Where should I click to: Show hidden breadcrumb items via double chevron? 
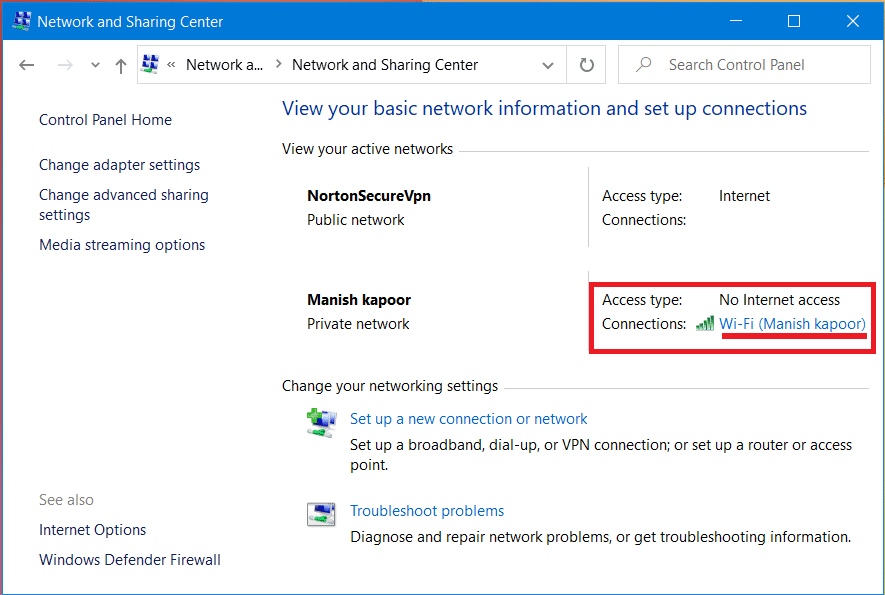(x=172, y=65)
